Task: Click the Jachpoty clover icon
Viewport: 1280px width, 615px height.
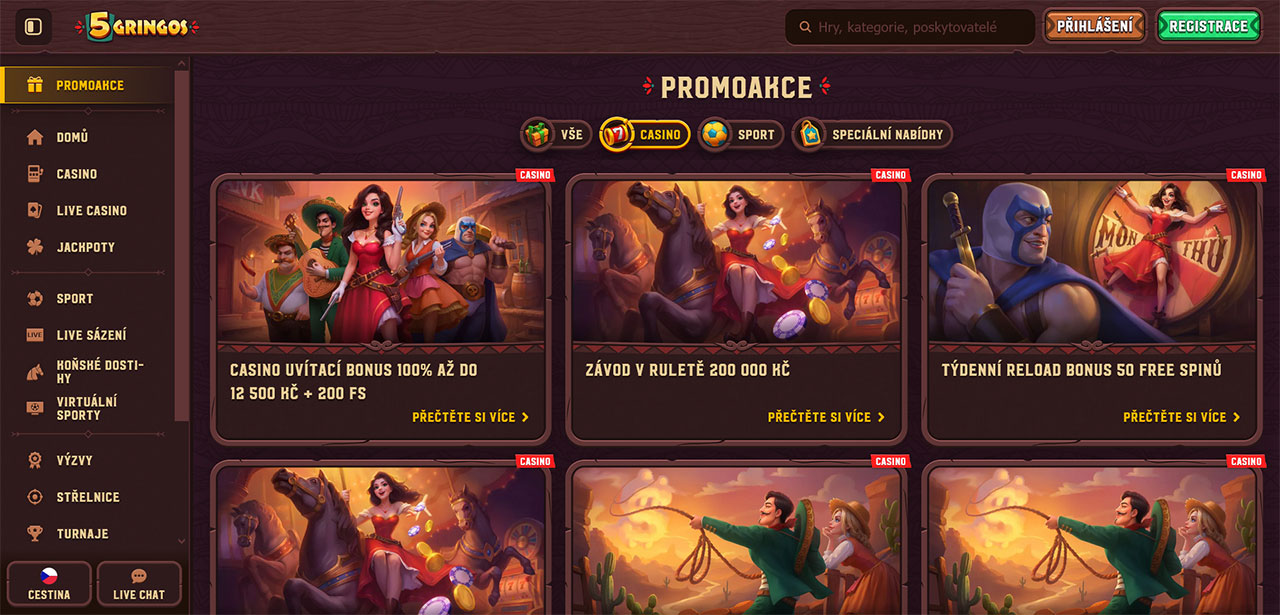Action: [x=35, y=247]
